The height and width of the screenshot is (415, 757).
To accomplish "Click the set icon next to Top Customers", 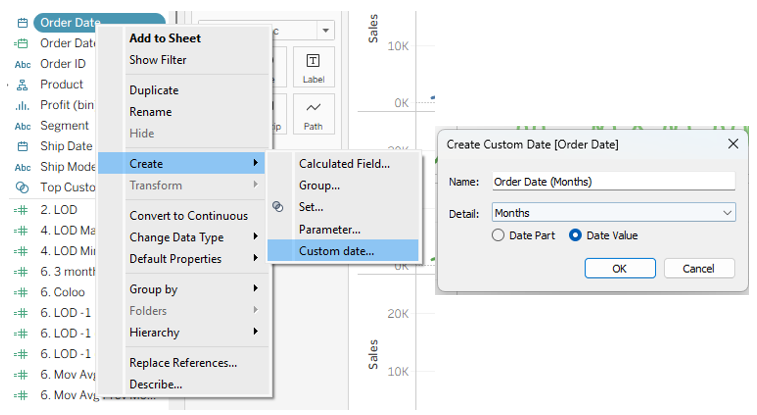I will pyautogui.click(x=22, y=187).
